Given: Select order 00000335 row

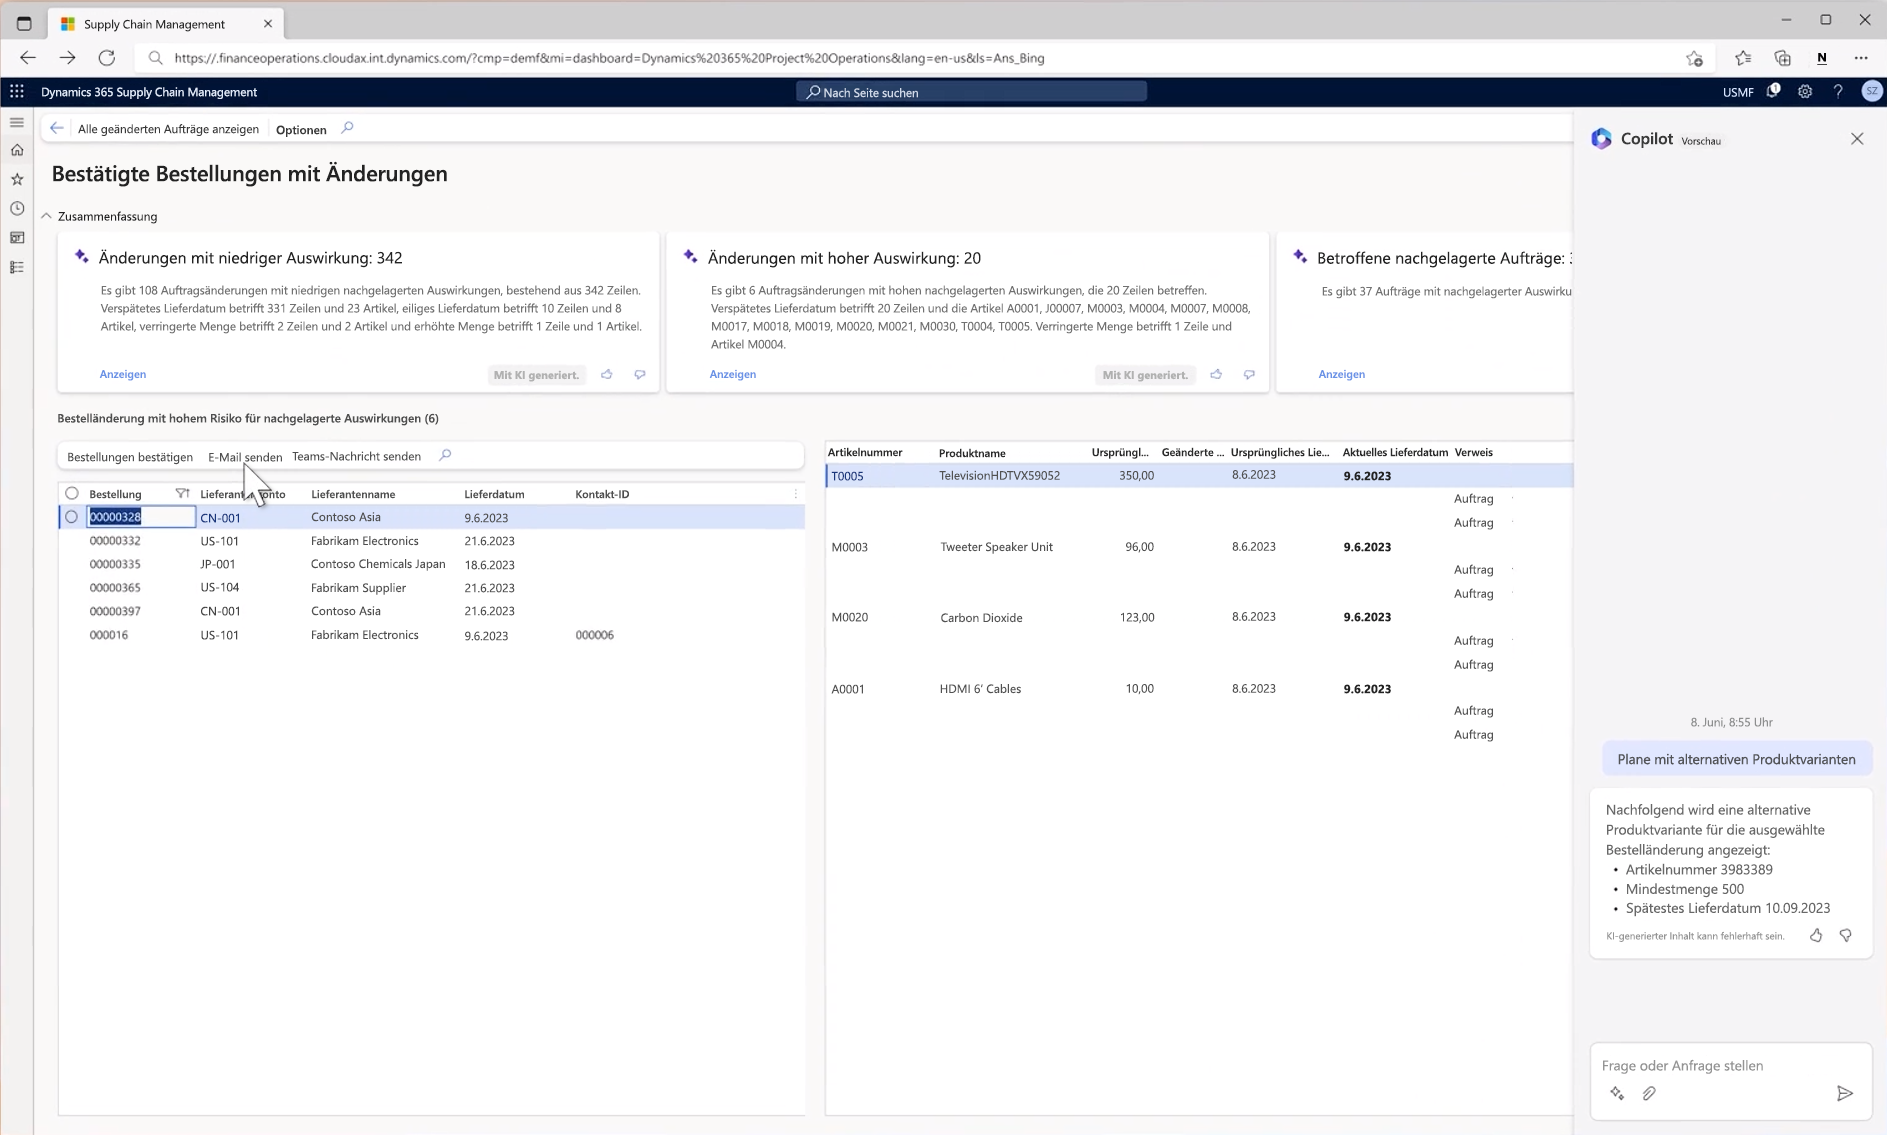Looking at the screenshot, I should [x=432, y=564].
